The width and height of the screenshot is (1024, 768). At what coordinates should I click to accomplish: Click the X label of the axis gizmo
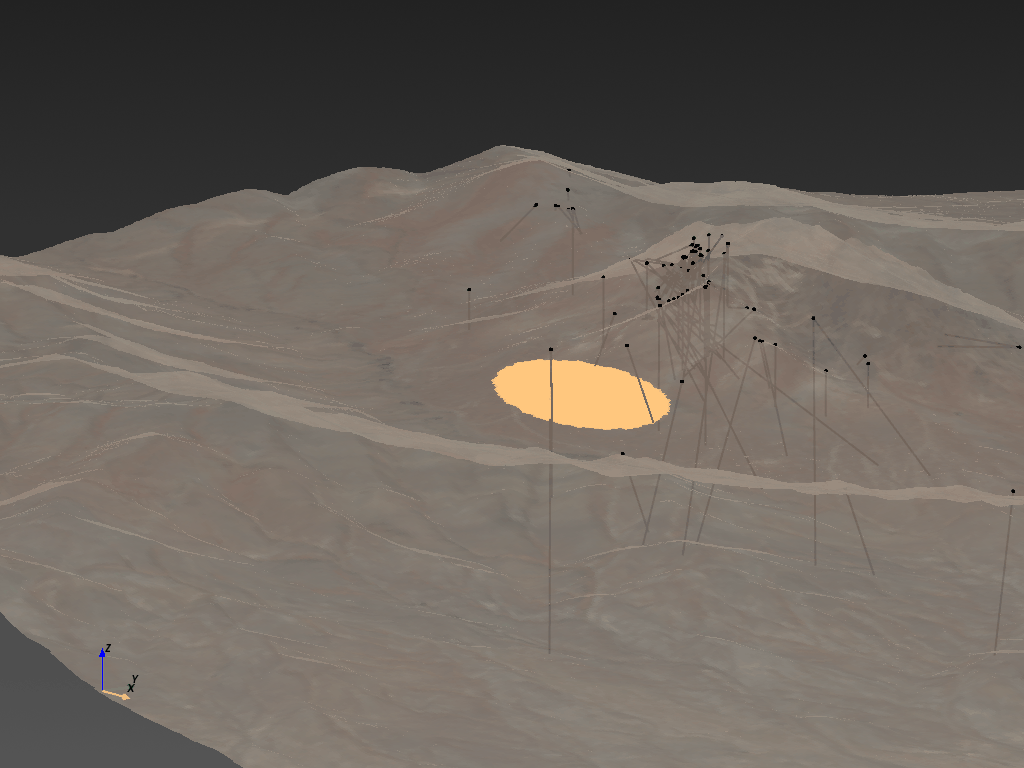tap(130, 688)
